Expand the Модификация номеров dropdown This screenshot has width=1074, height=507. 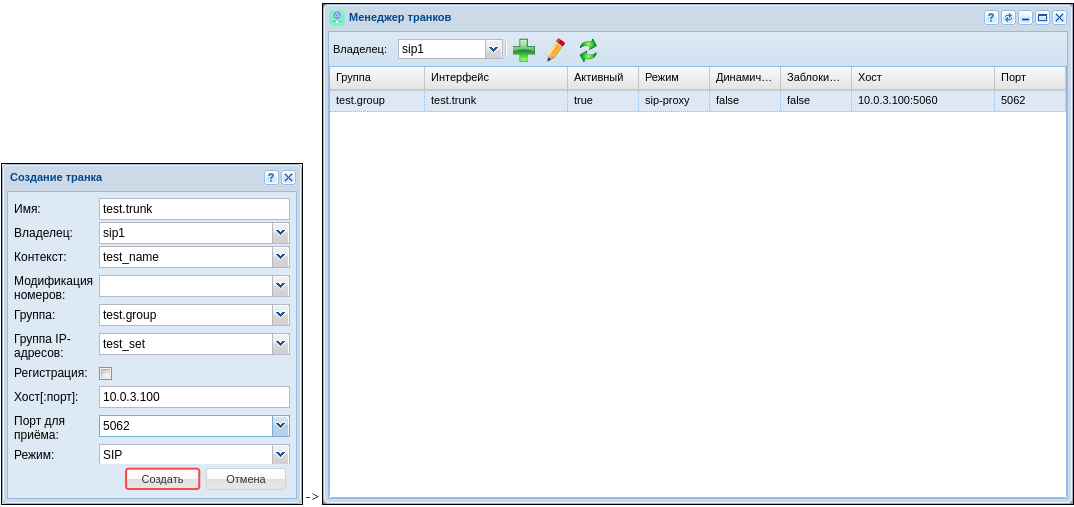point(281,286)
